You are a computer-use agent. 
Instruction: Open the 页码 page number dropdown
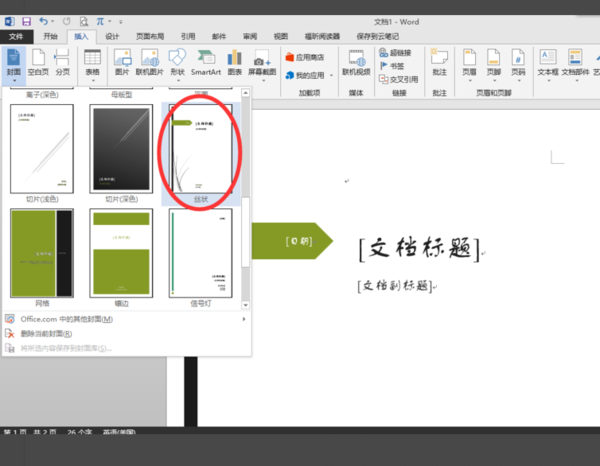[518, 65]
